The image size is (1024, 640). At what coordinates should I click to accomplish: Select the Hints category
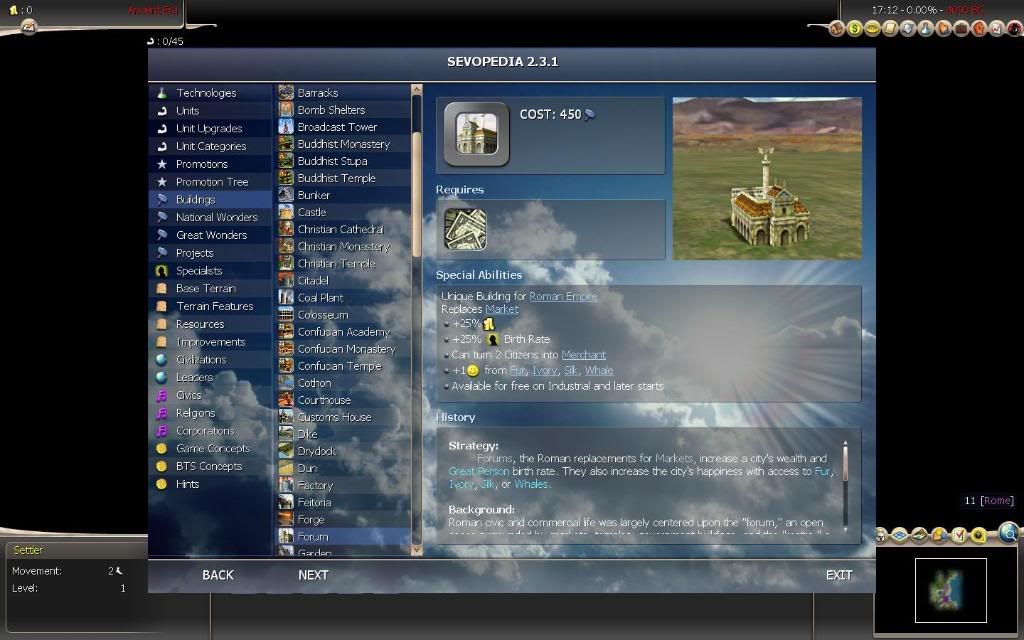pos(210,484)
